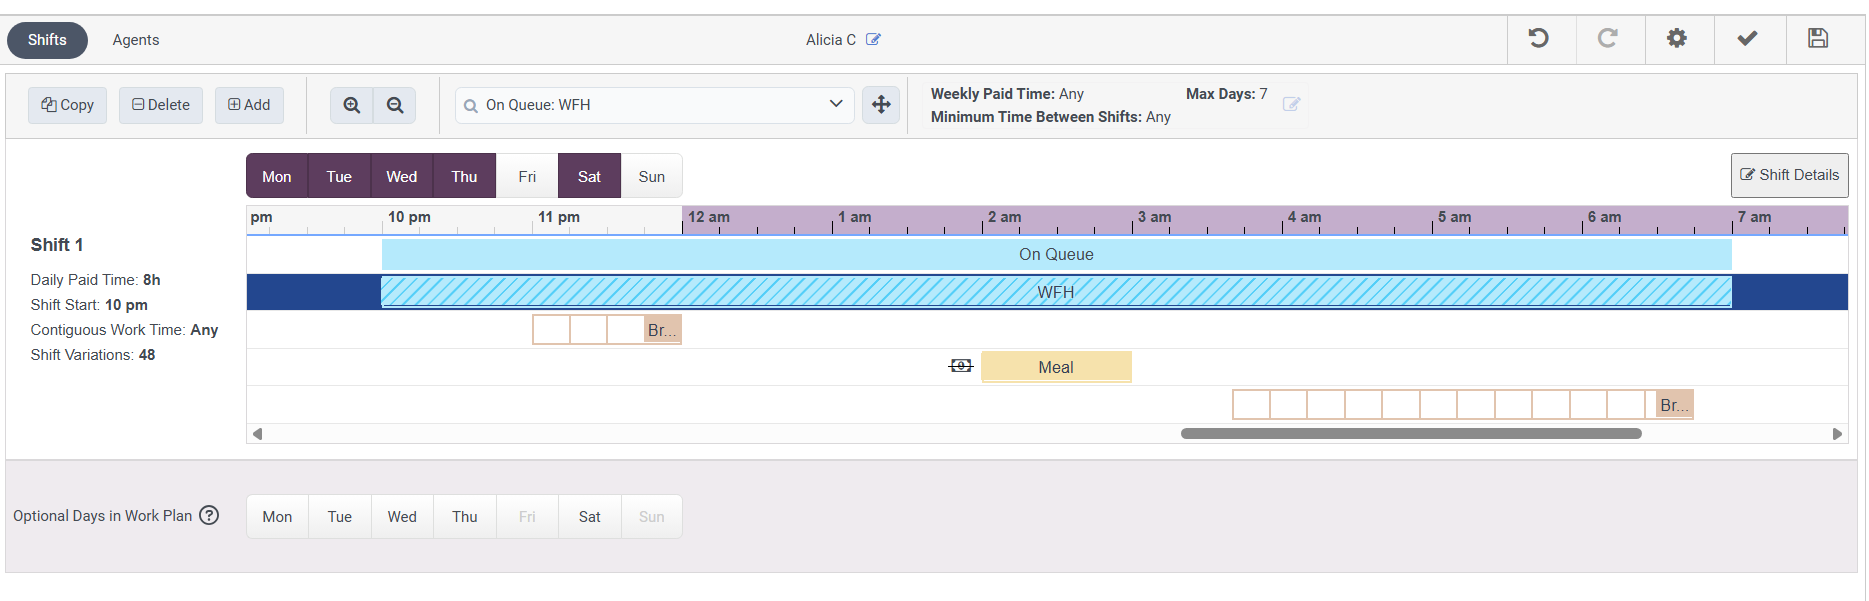Open Shift Details
The image size is (1869, 601).
coord(1789,175)
